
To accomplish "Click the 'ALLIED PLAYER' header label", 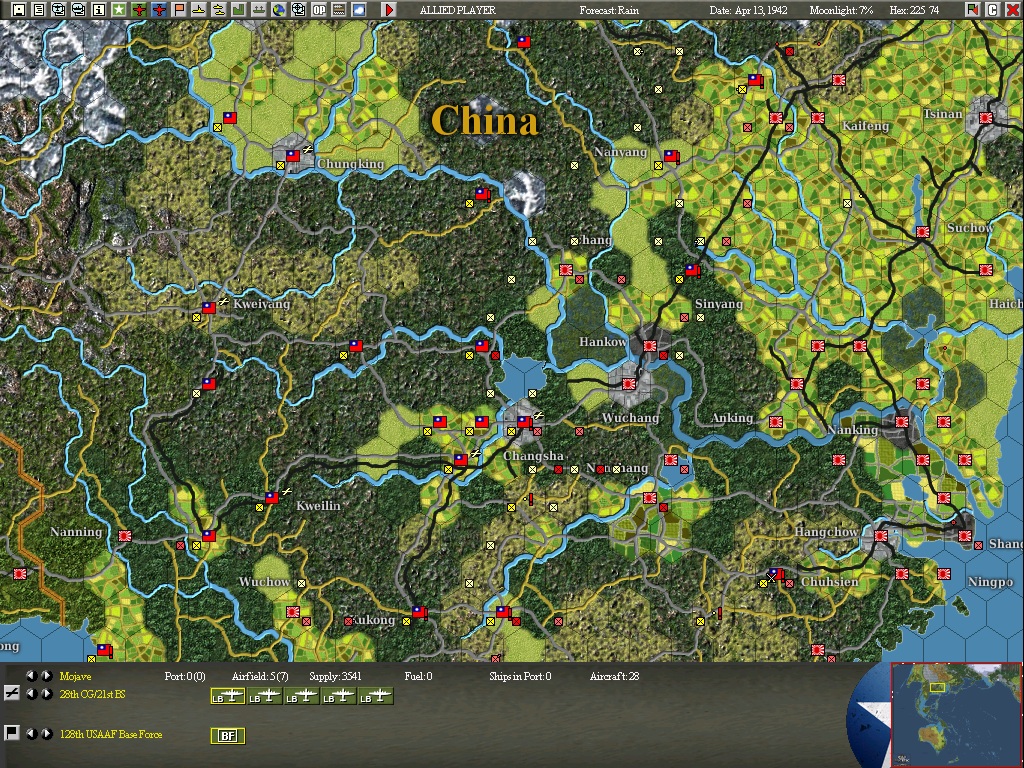I will tap(458, 10).
